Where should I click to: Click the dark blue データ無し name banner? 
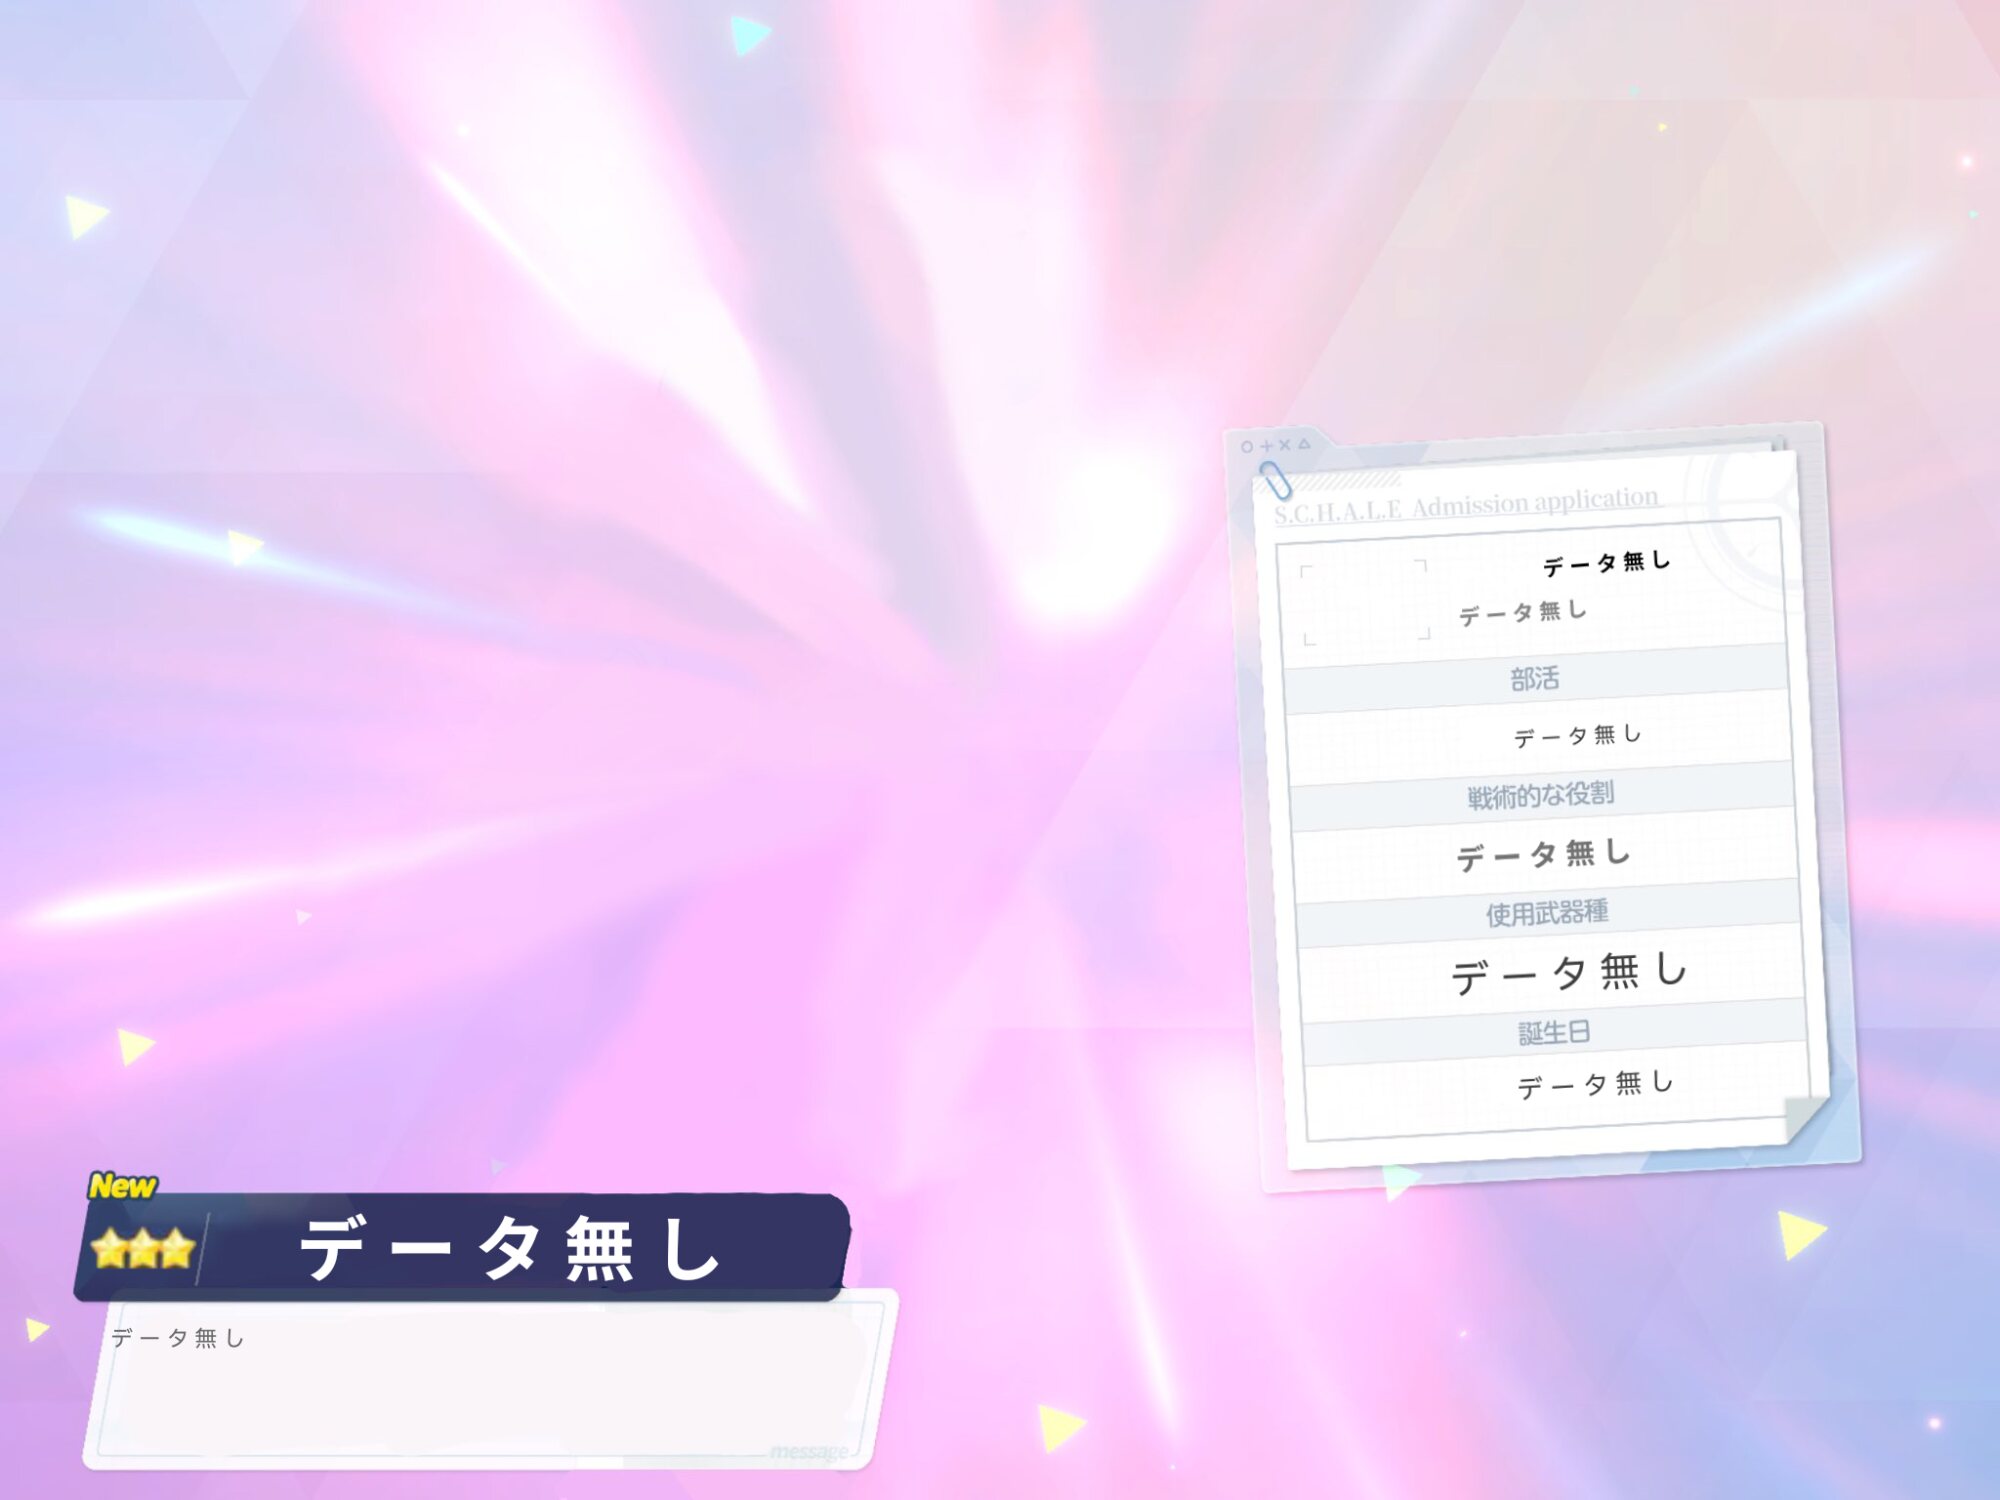[x=510, y=1248]
